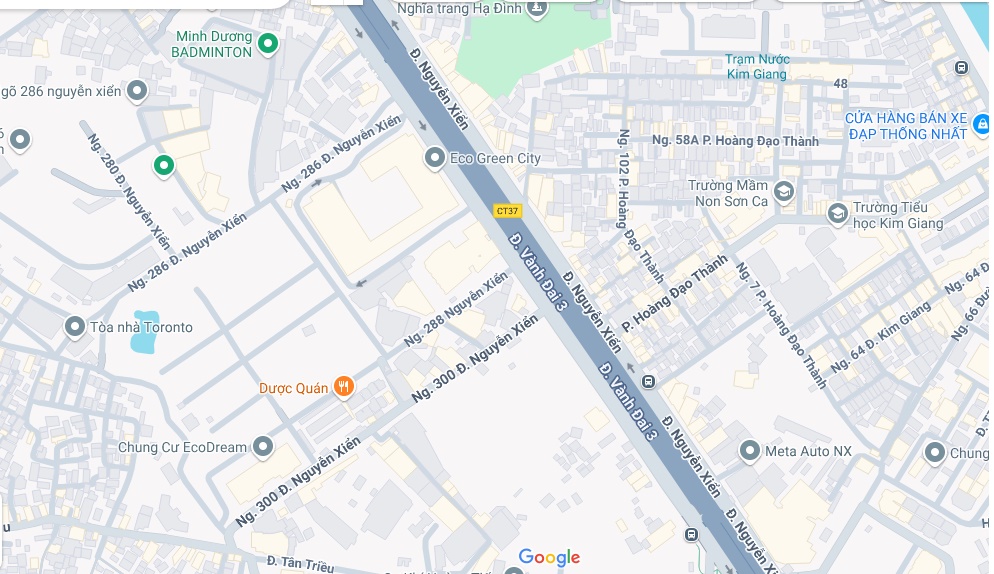Screen dimensions: 994x574
Task: Click the bus stop icon near P. Hoàng Đạo Thành
Action: (x=648, y=382)
